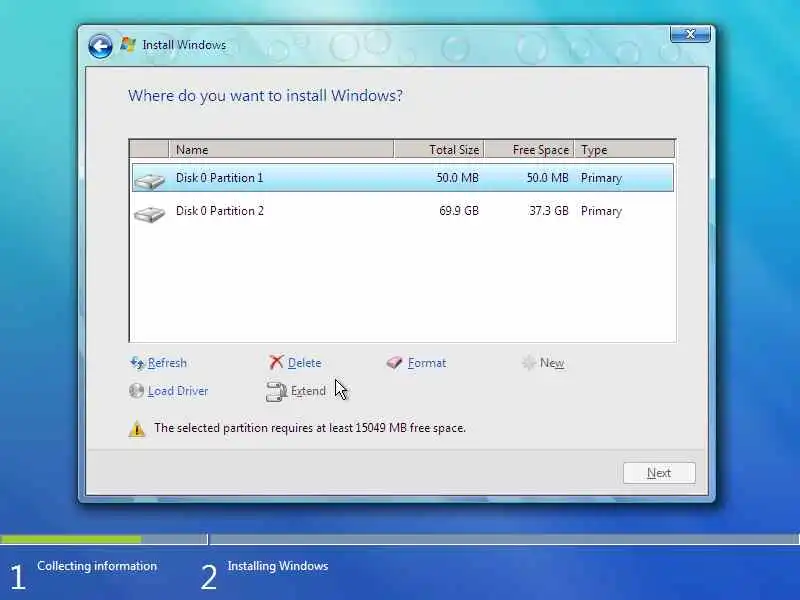Select Disk 0 Partition 1 row
Viewport: 800px width, 600px height.
click(403, 178)
